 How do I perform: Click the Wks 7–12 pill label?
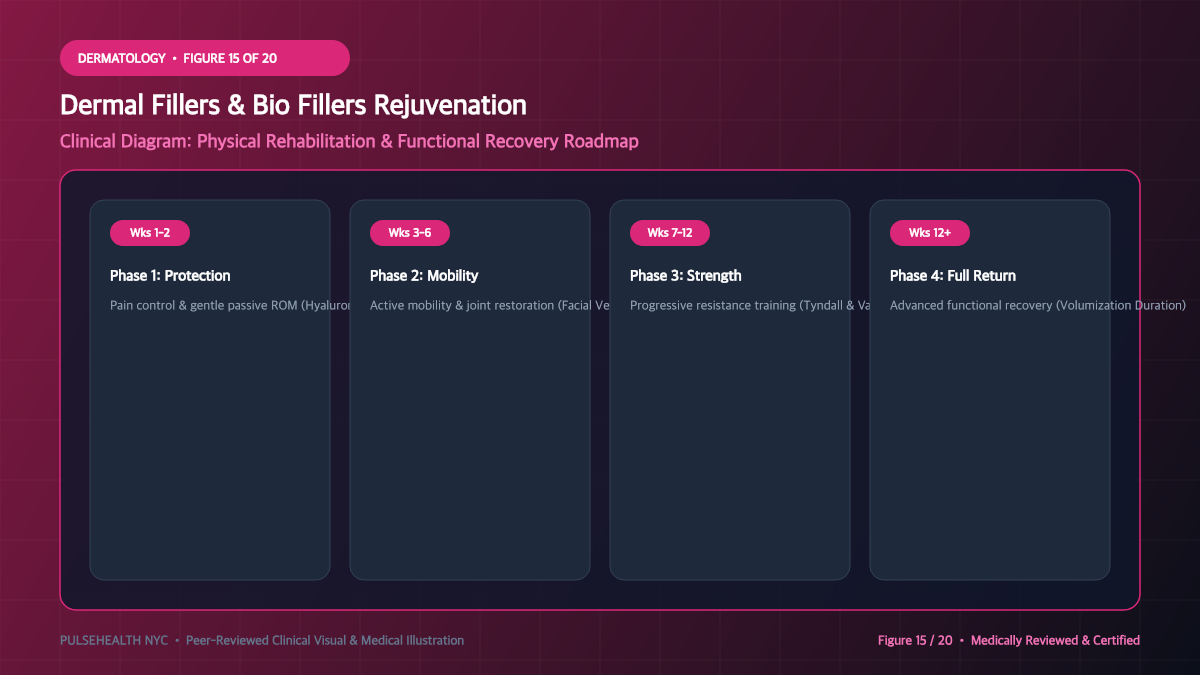pyautogui.click(x=670, y=233)
